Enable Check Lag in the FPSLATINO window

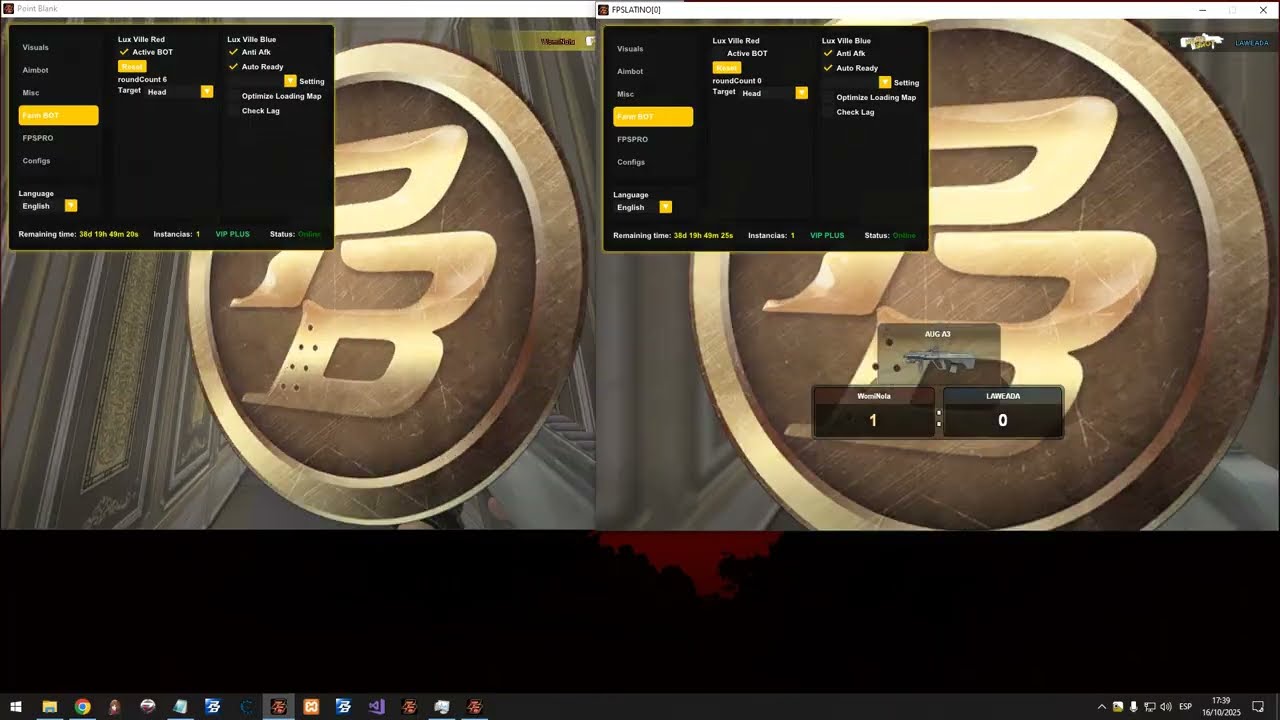pyautogui.click(x=828, y=112)
